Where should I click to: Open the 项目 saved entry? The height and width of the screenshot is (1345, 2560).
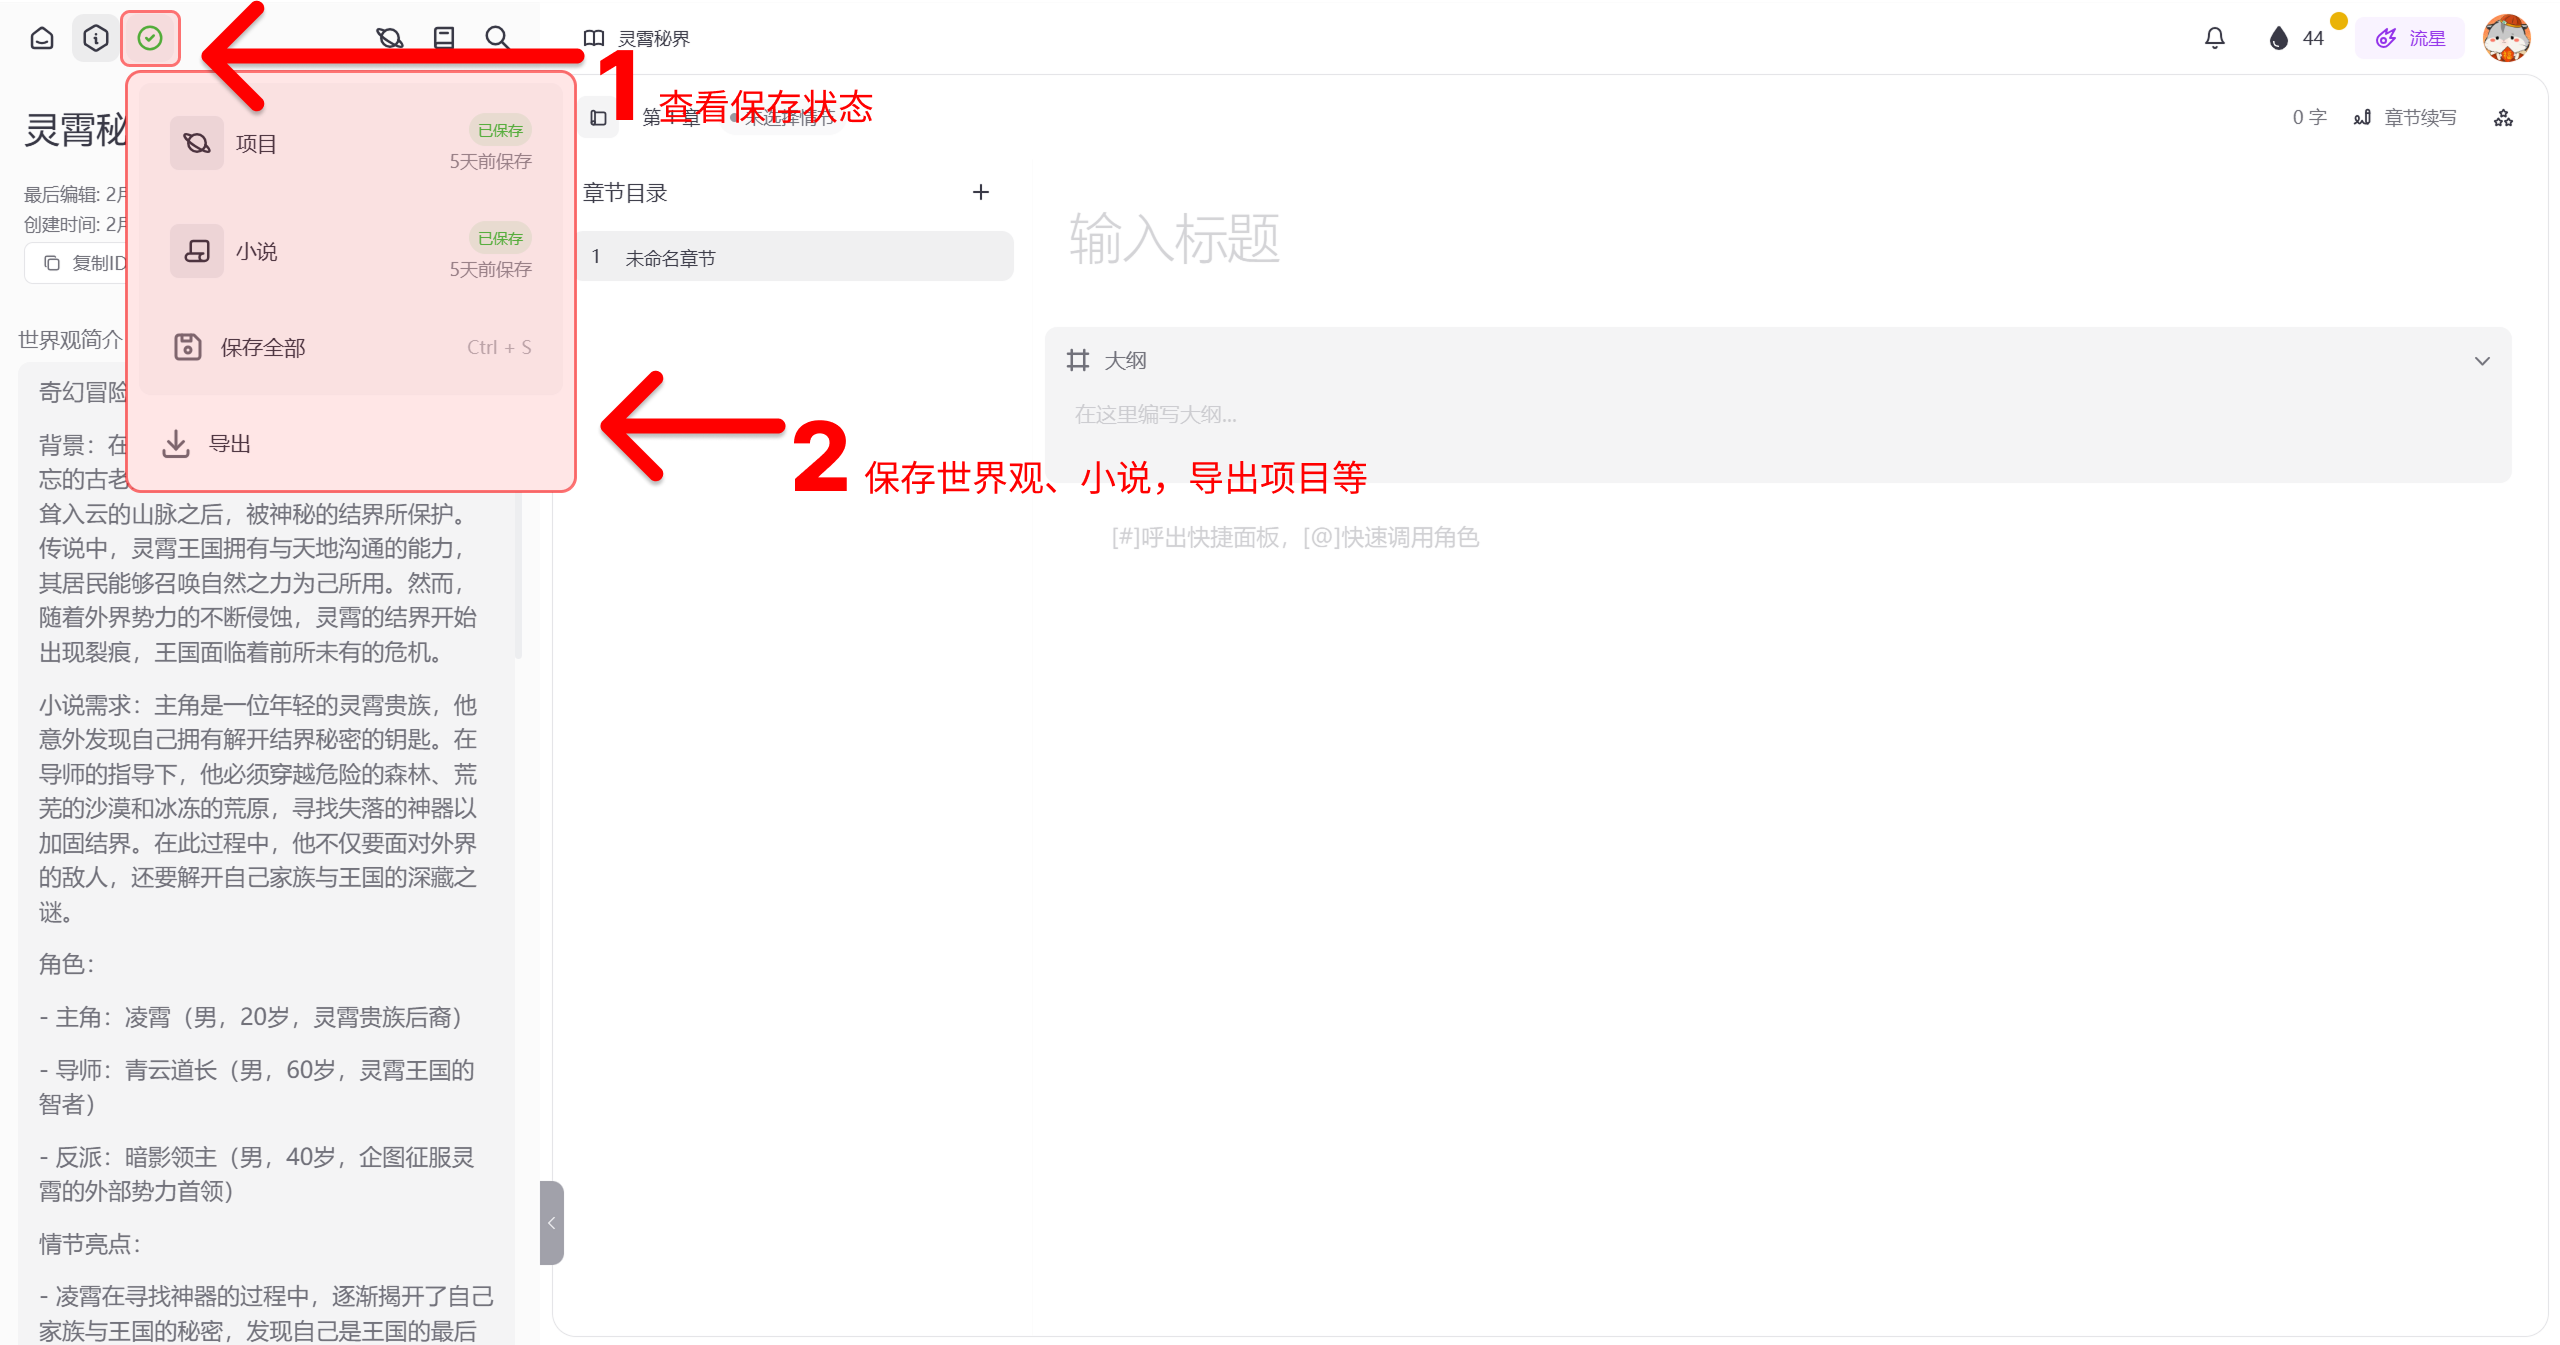[351, 144]
